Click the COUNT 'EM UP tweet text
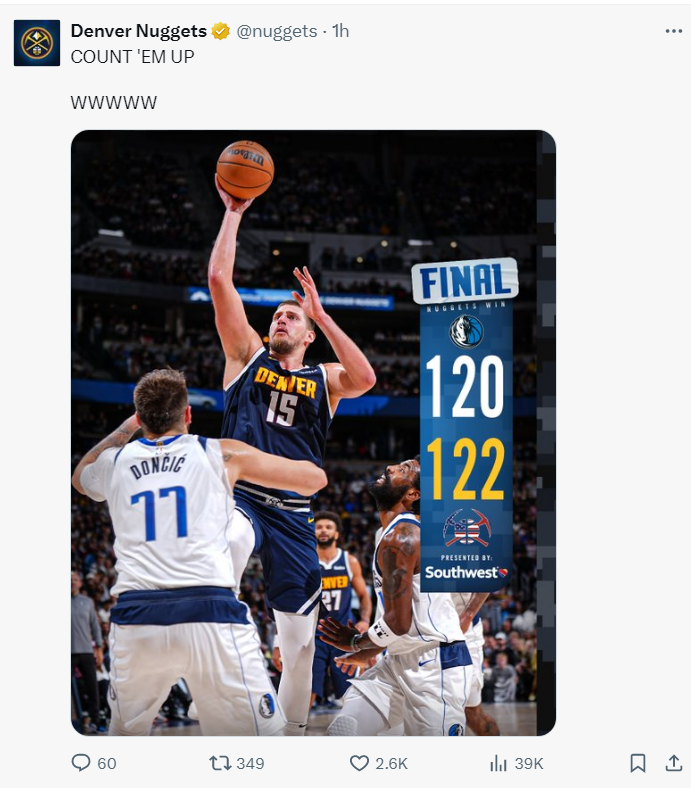 pos(132,57)
